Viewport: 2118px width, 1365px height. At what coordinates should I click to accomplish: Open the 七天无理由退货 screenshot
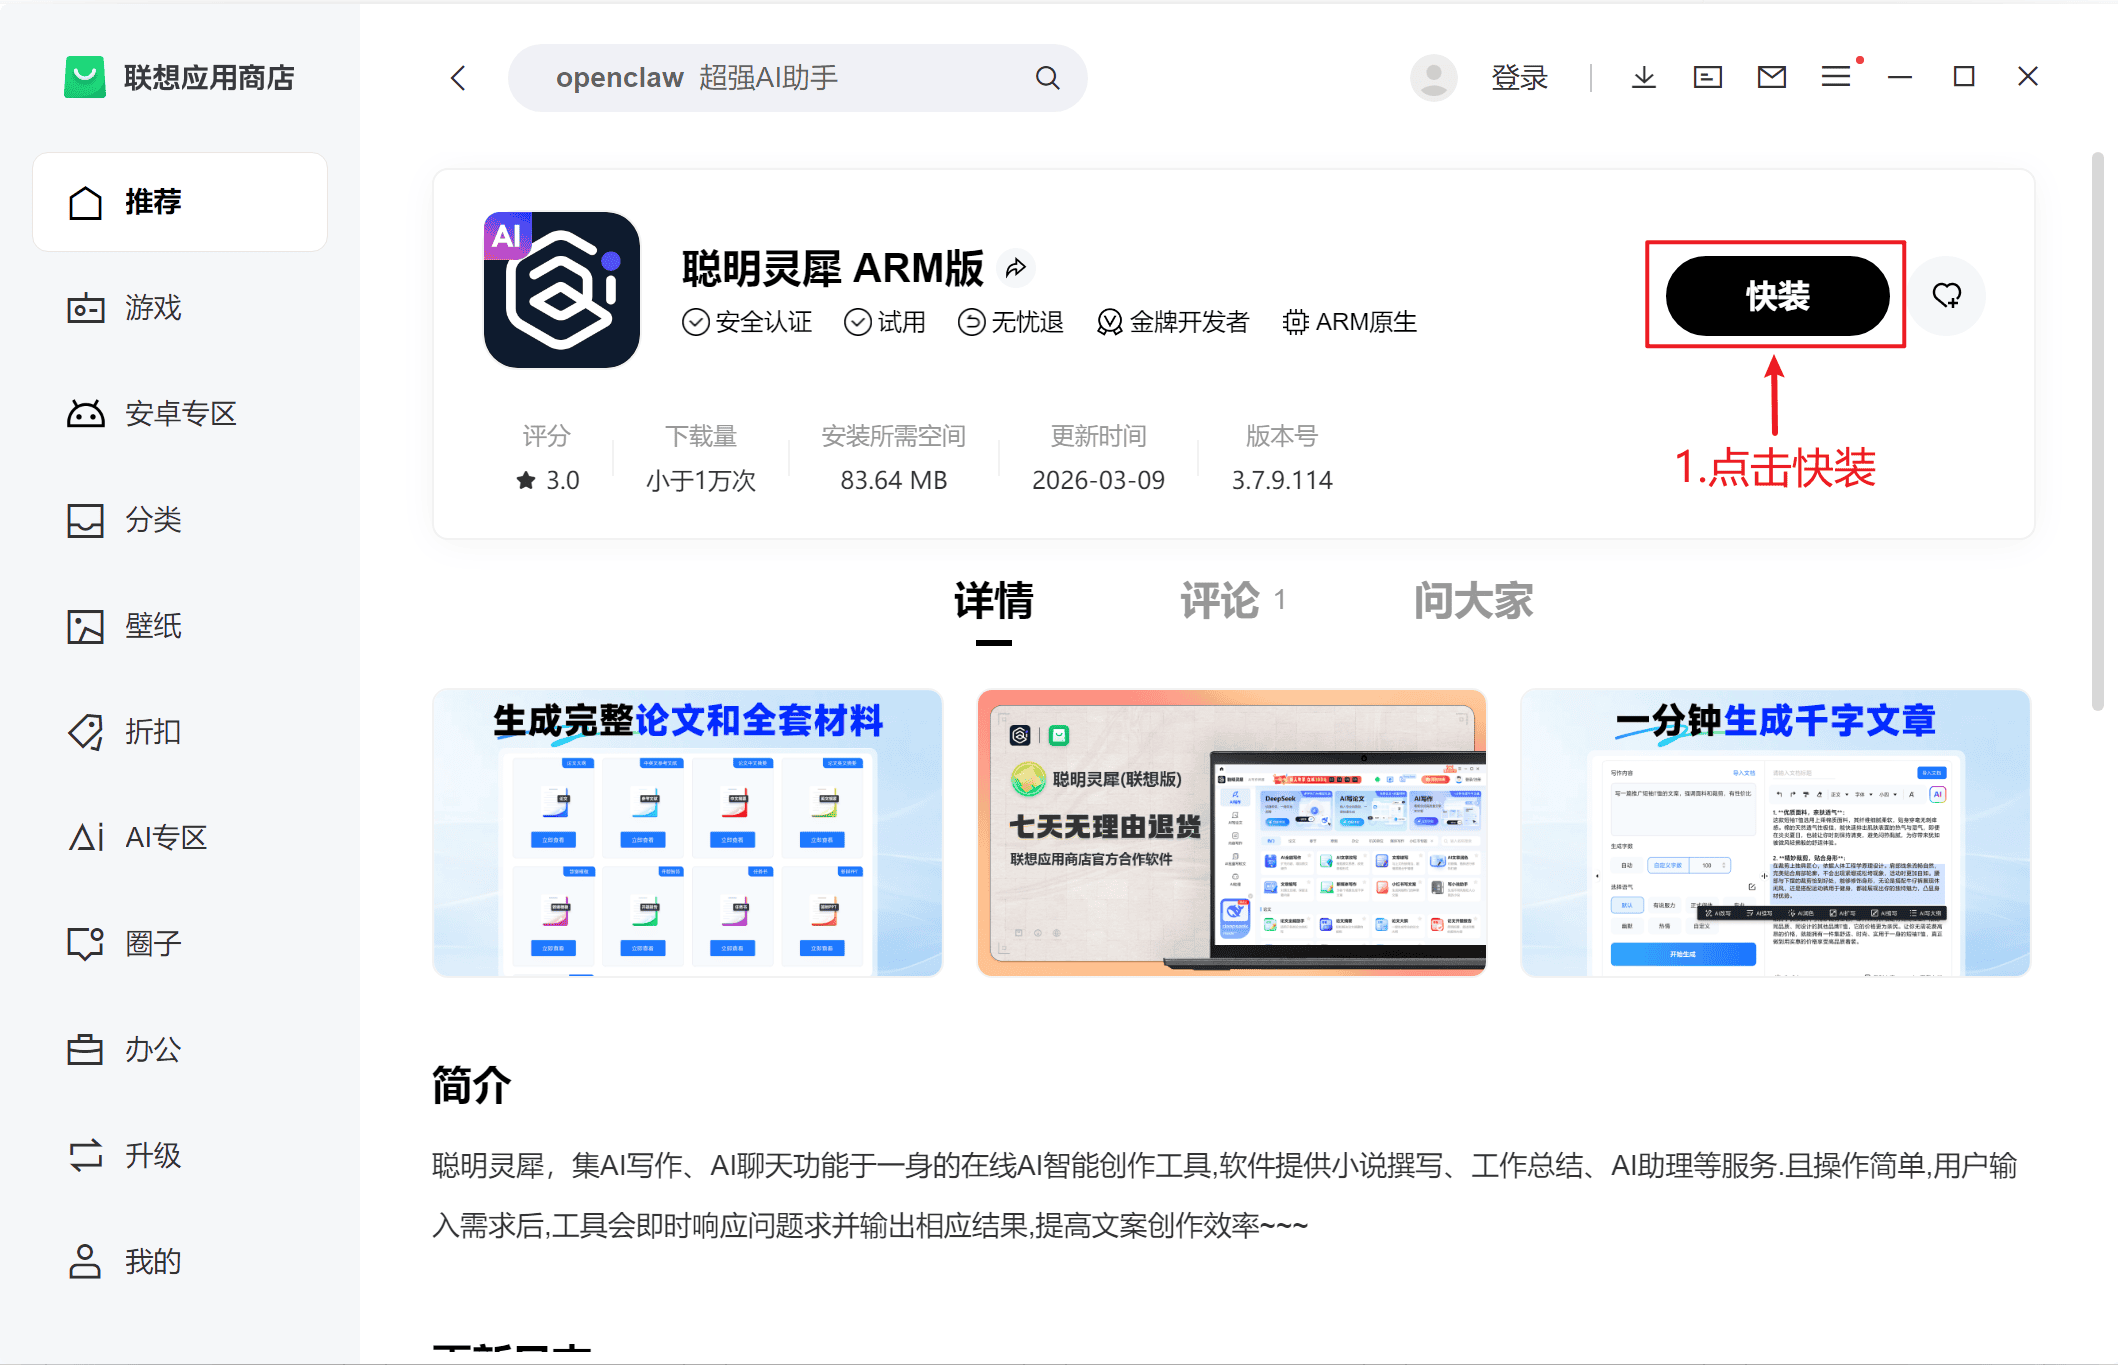pyautogui.click(x=1232, y=832)
